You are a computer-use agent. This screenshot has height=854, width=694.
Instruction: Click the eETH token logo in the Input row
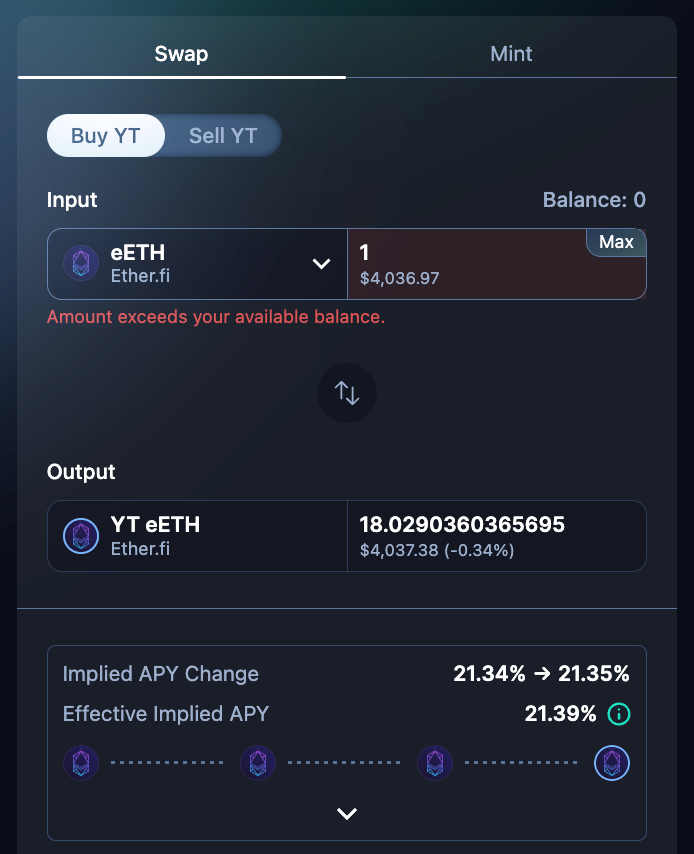click(79, 263)
